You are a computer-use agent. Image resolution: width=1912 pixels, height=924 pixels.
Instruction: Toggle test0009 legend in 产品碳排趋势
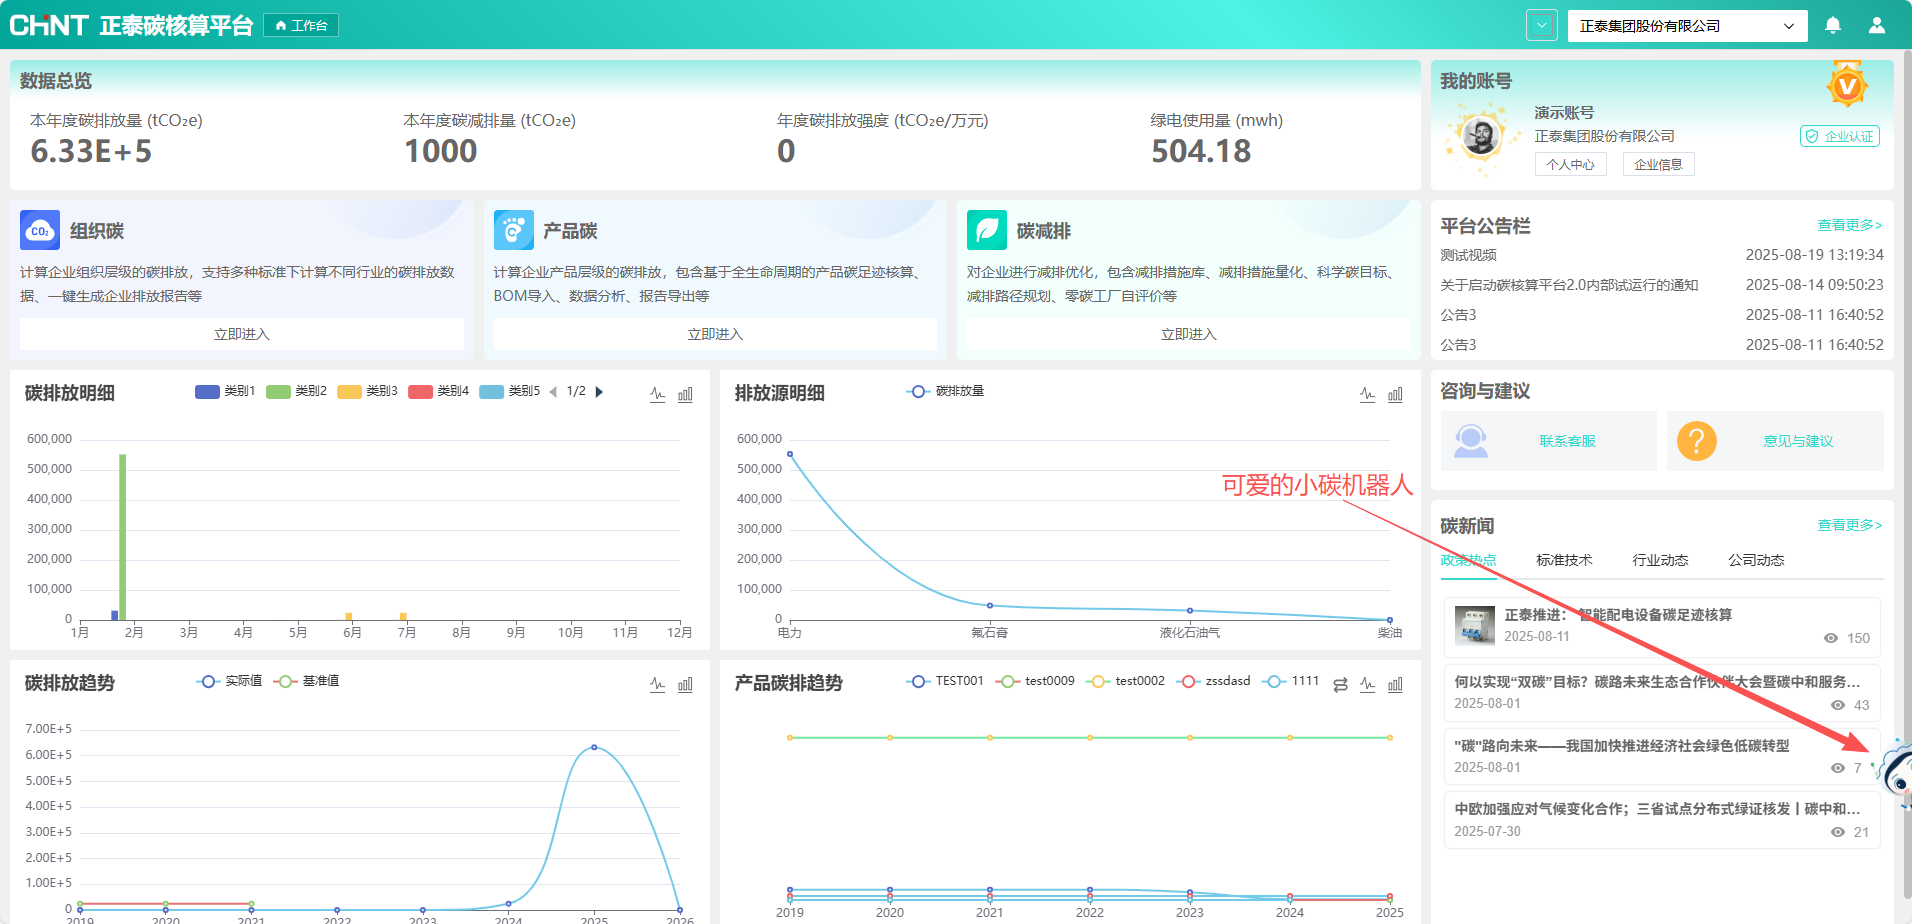(x=1035, y=681)
